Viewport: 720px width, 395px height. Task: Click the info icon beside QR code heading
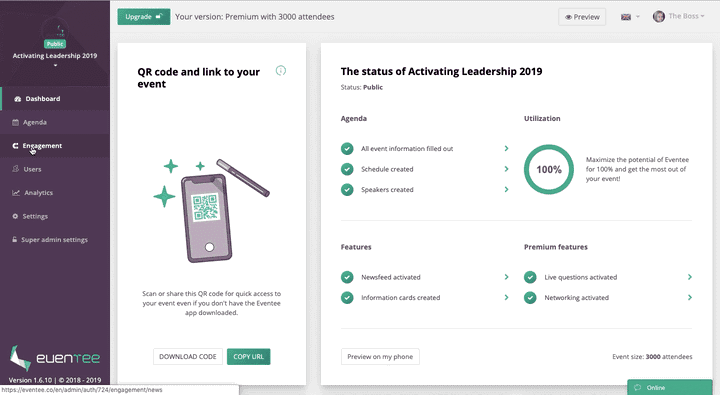281,71
